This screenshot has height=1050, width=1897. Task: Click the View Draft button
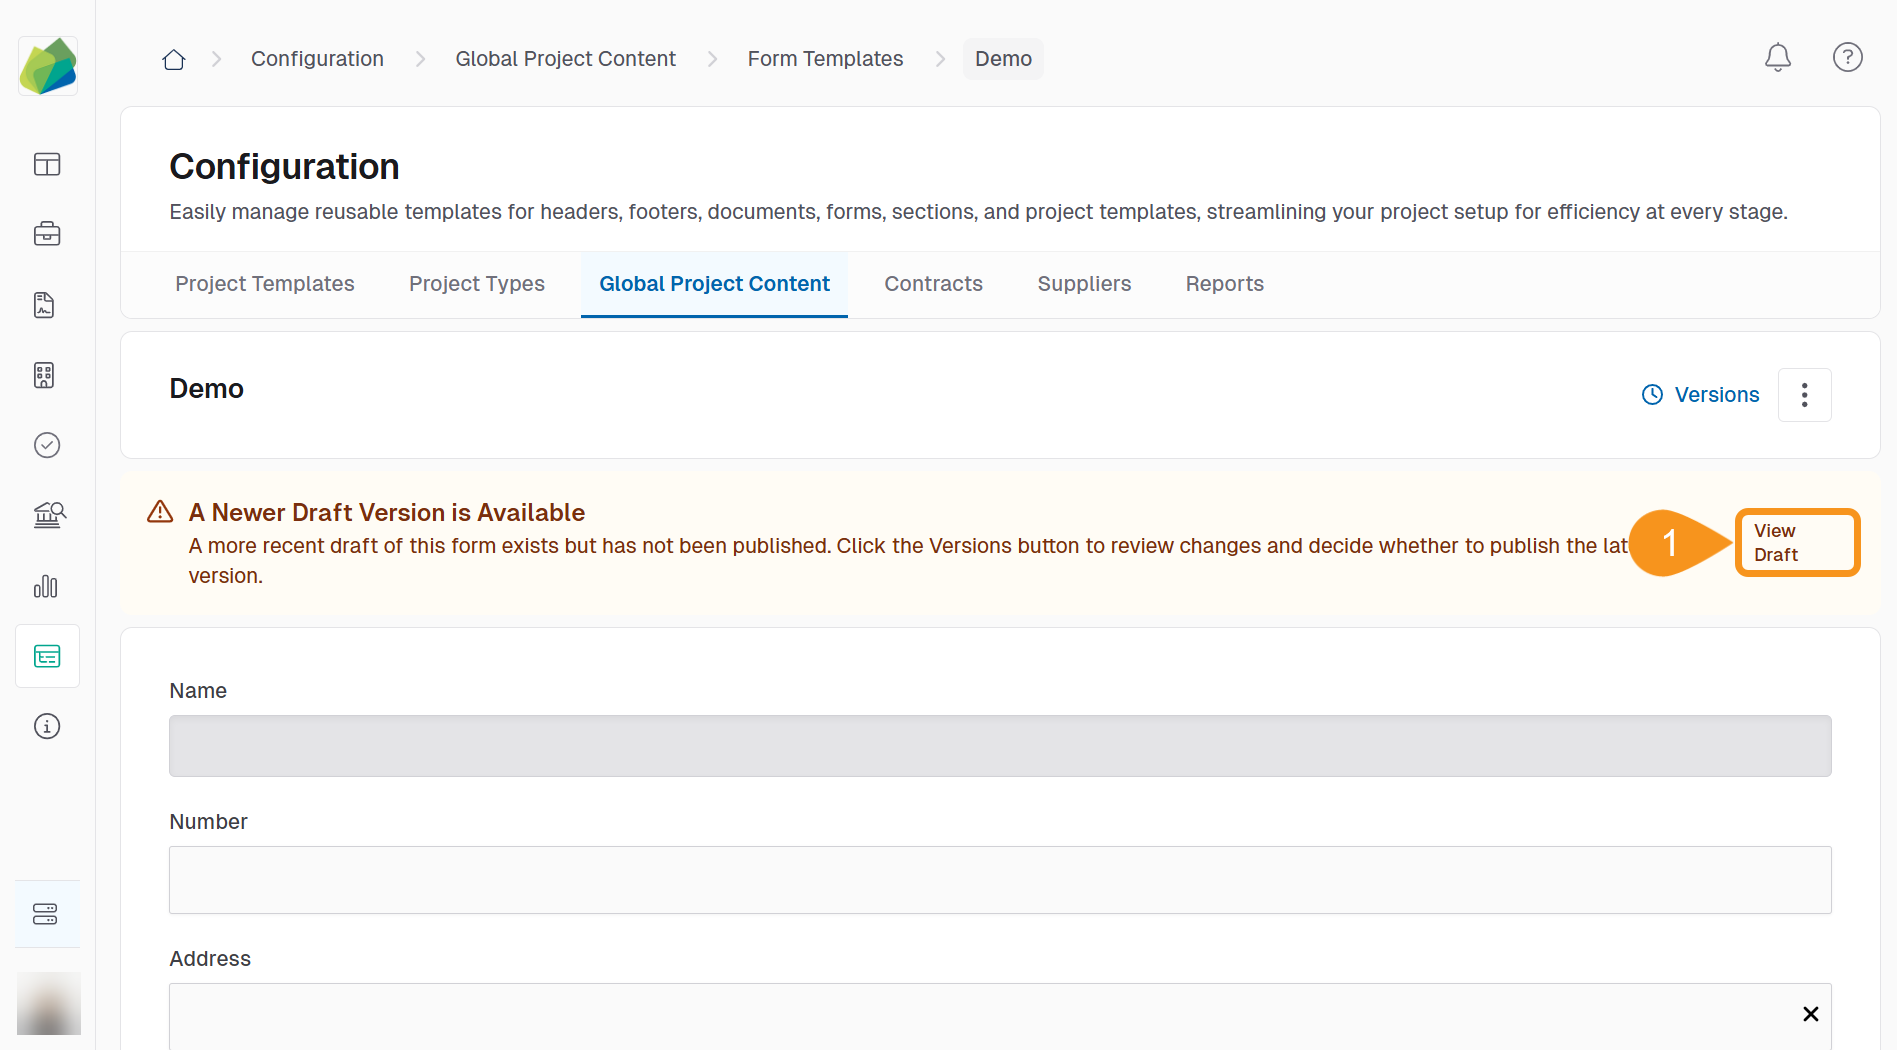coord(1797,543)
